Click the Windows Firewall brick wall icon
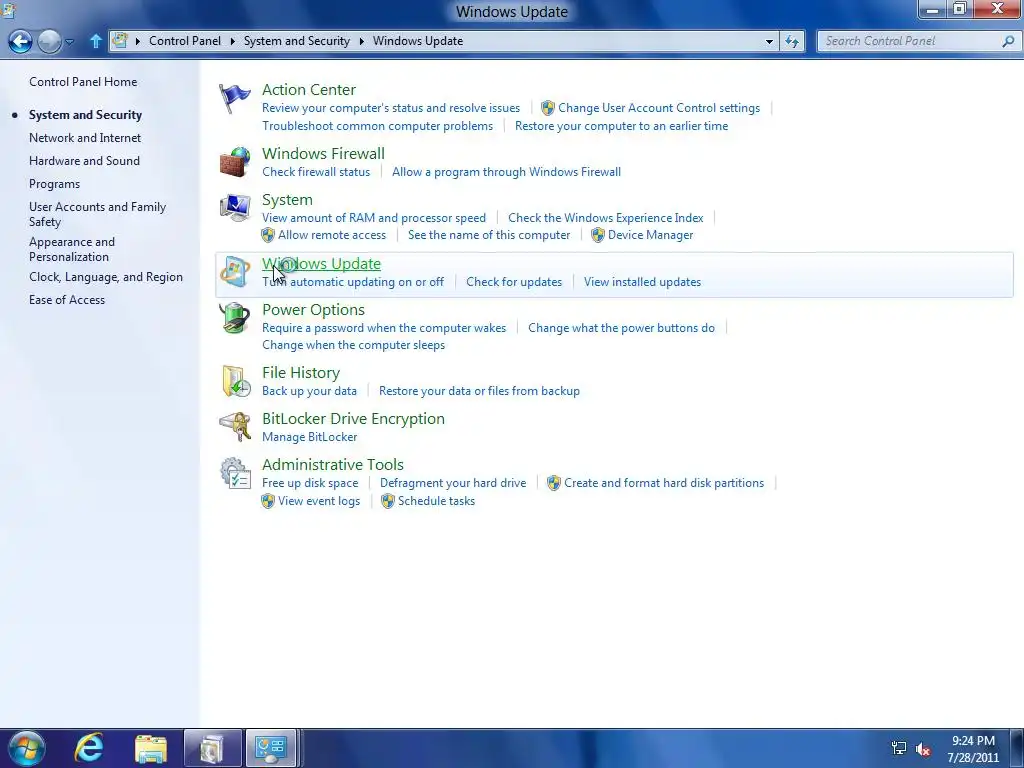 click(x=234, y=162)
